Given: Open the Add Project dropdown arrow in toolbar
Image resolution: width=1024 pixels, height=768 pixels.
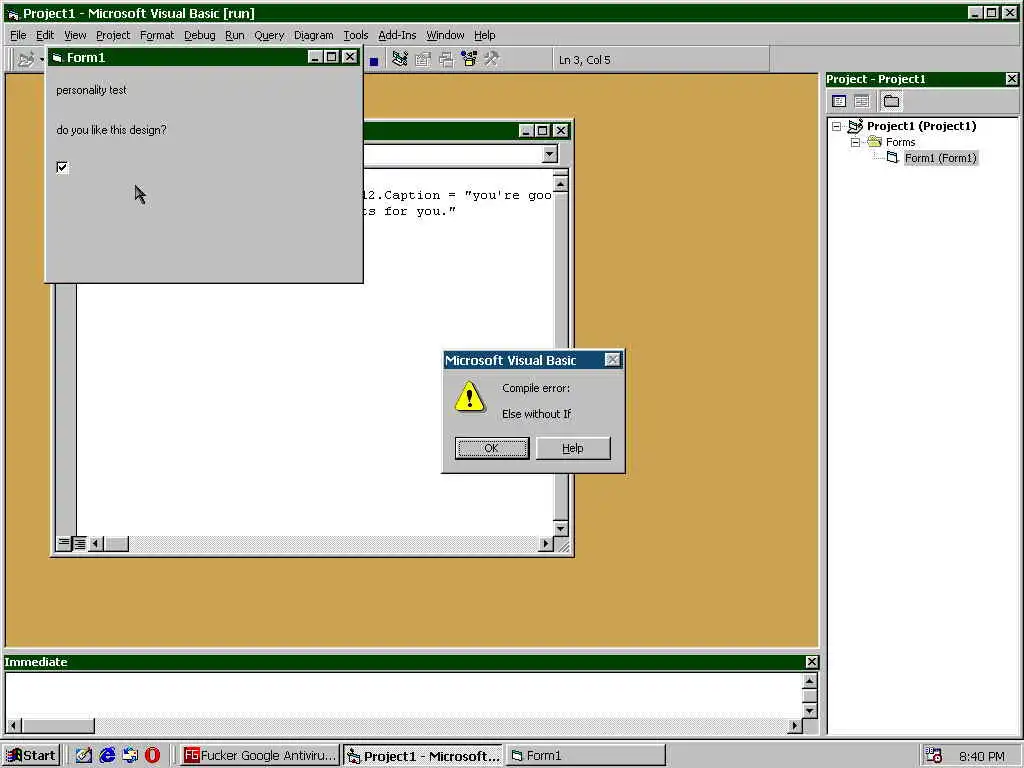Looking at the screenshot, I should pos(41,59).
